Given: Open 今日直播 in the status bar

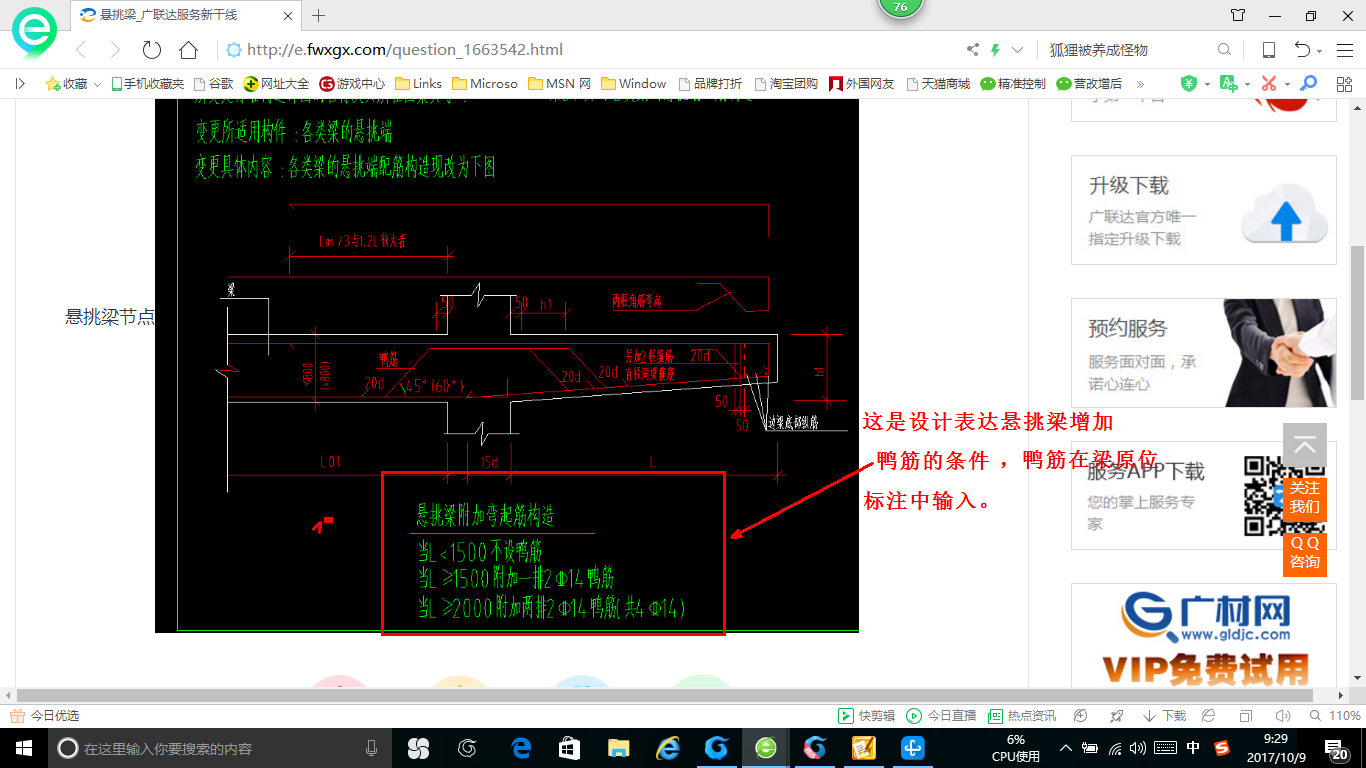Looking at the screenshot, I should pos(941,716).
